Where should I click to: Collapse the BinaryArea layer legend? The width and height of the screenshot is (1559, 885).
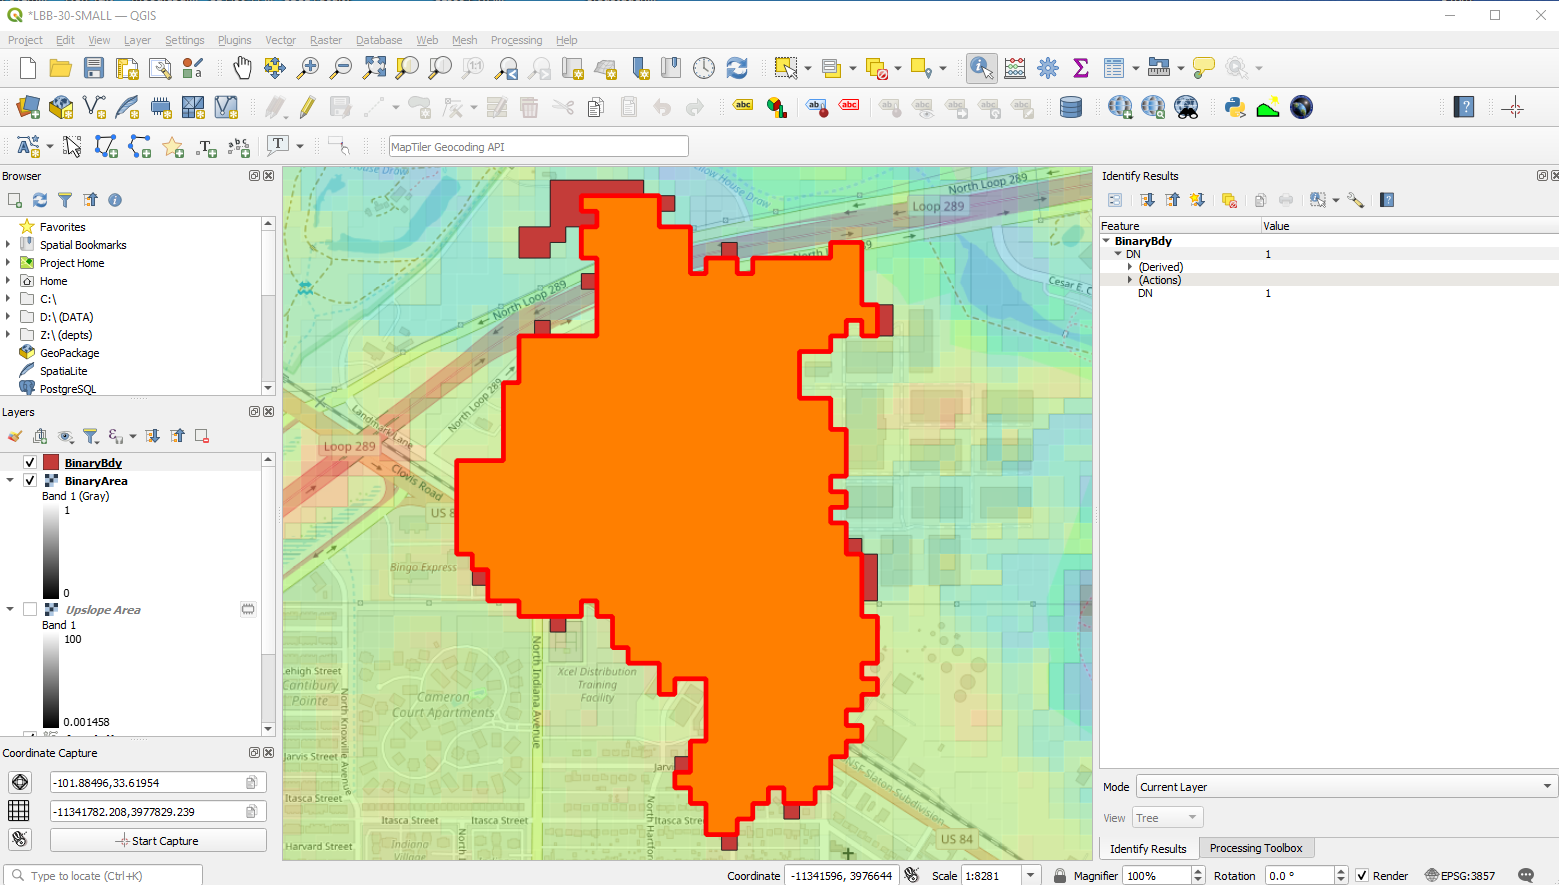[10, 480]
